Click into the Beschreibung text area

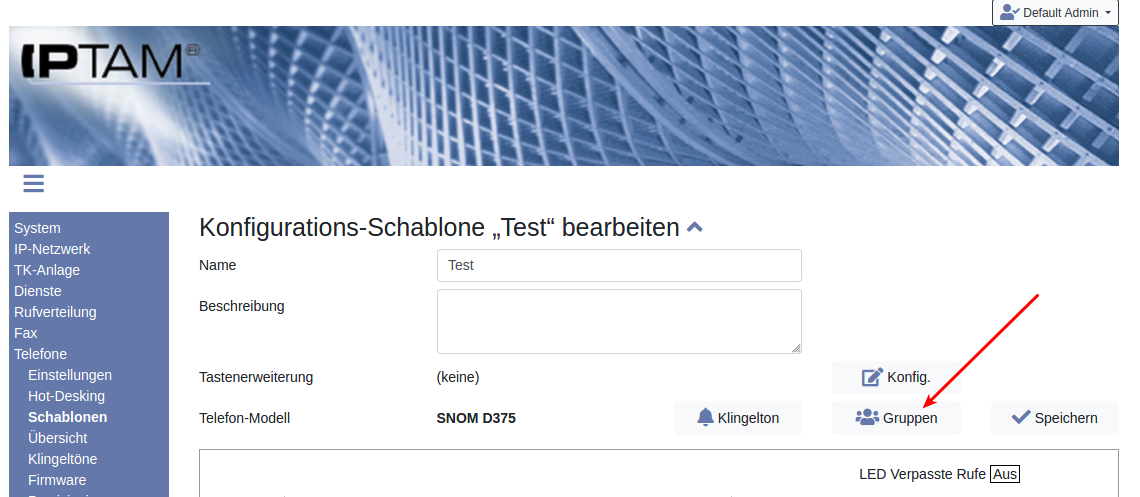(x=619, y=321)
